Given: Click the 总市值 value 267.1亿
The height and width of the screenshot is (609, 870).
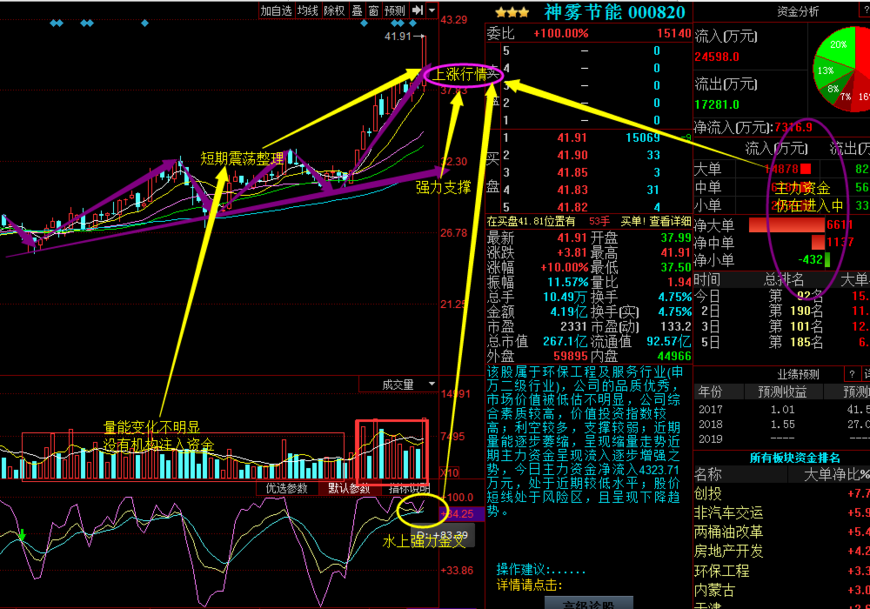Looking at the screenshot, I should tap(565, 341).
